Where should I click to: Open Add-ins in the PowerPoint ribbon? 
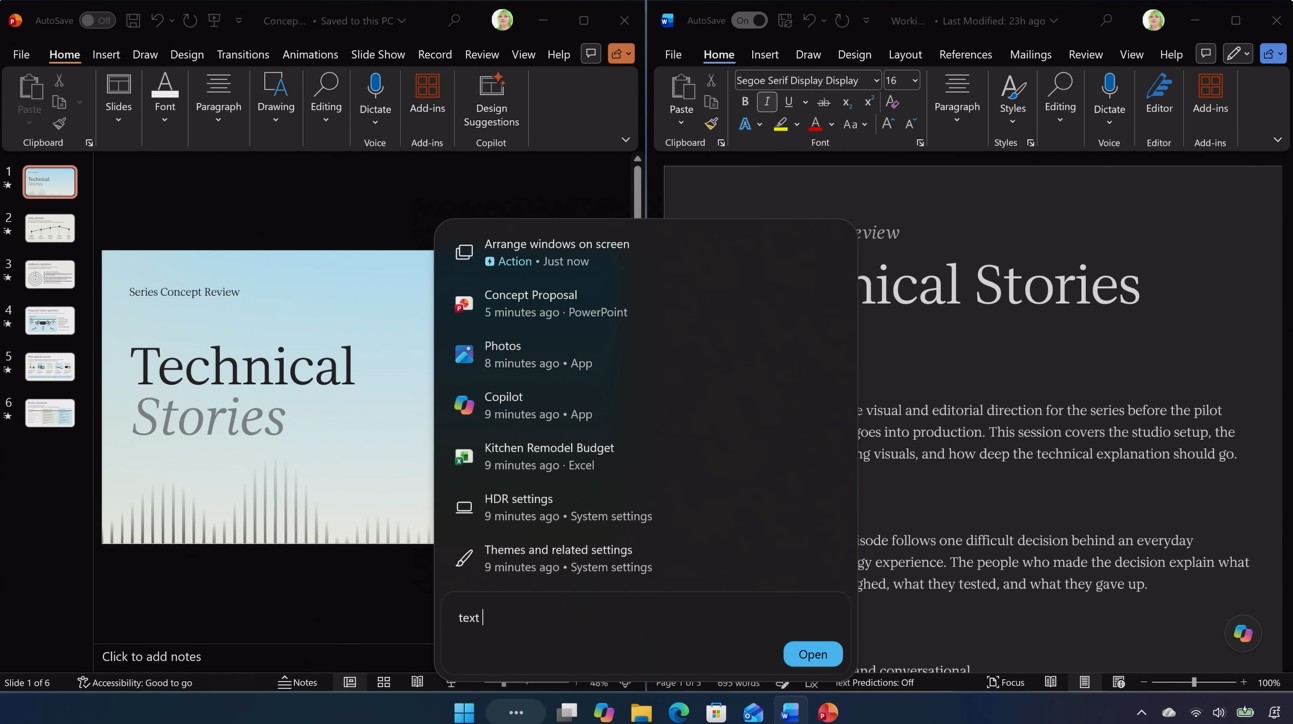point(427,94)
